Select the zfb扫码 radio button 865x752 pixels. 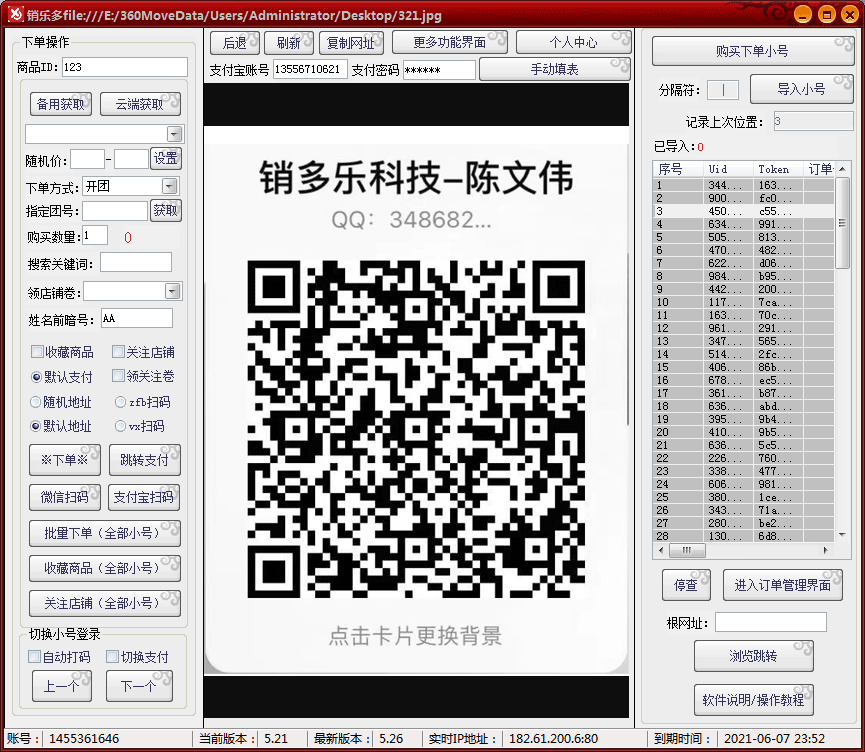[120, 402]
